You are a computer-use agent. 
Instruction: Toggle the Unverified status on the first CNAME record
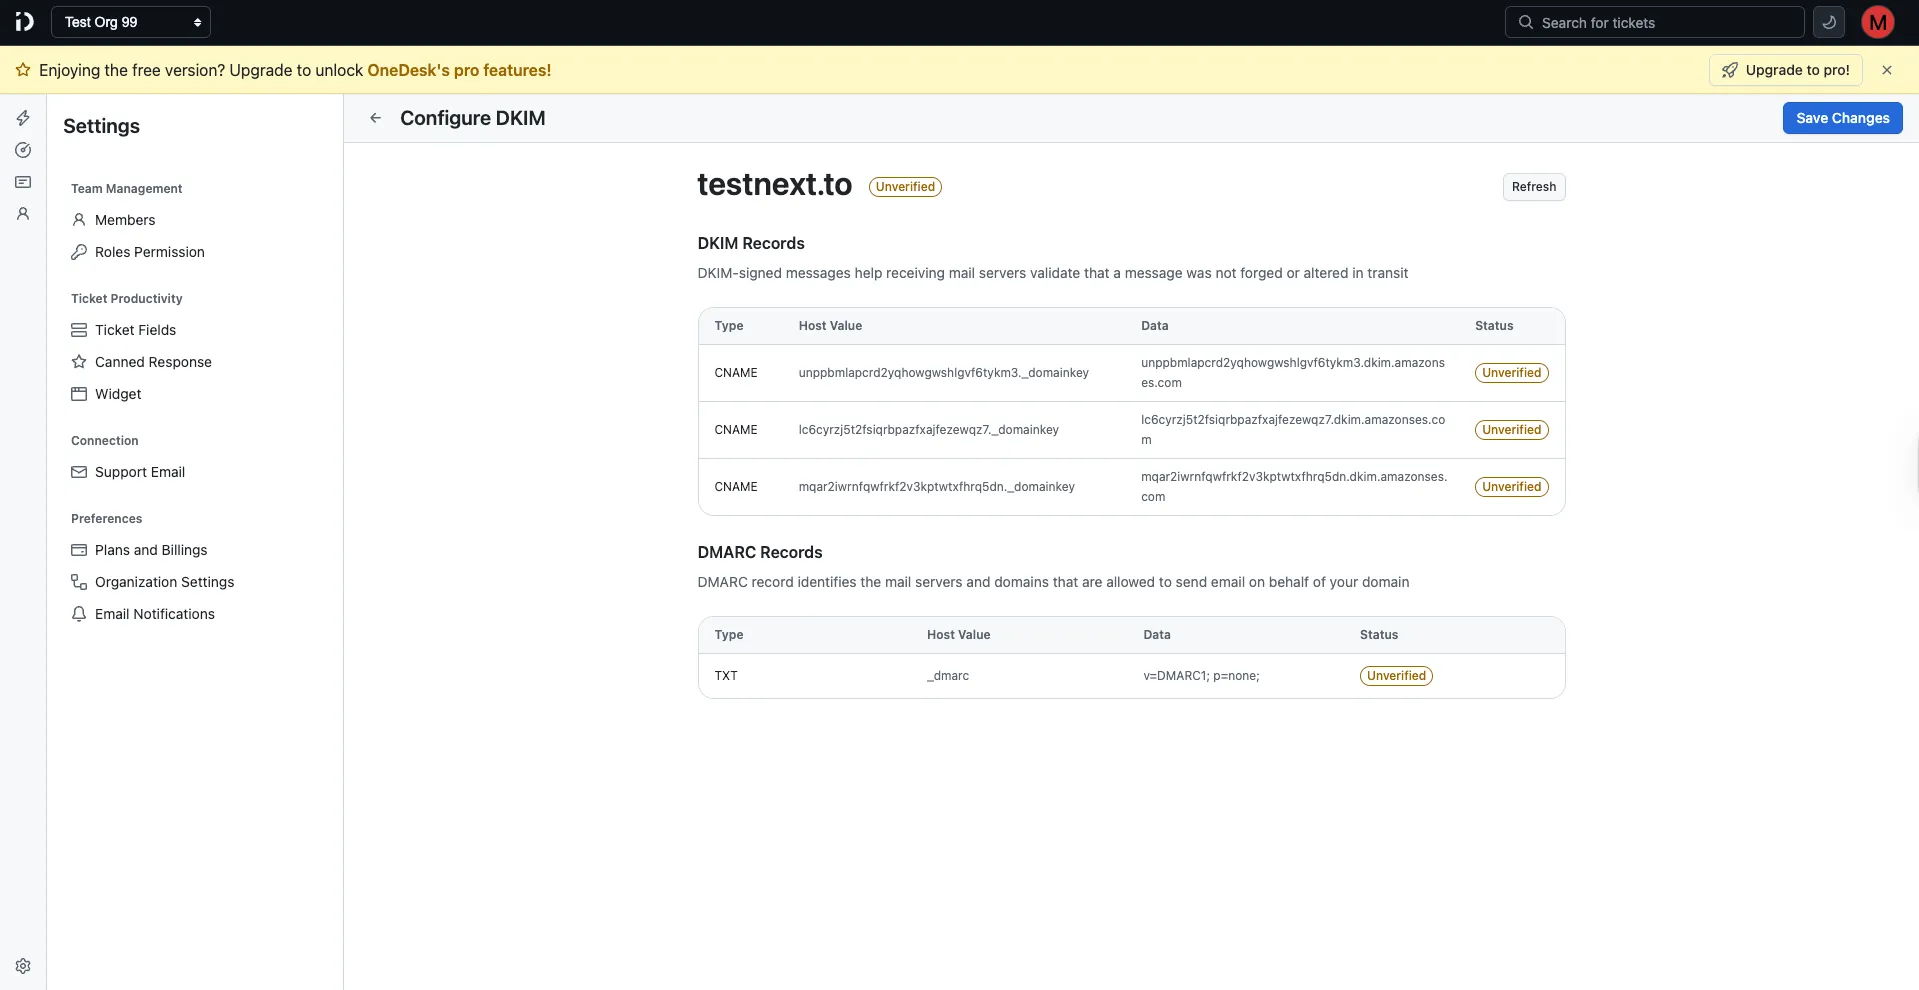(1510, 372)
